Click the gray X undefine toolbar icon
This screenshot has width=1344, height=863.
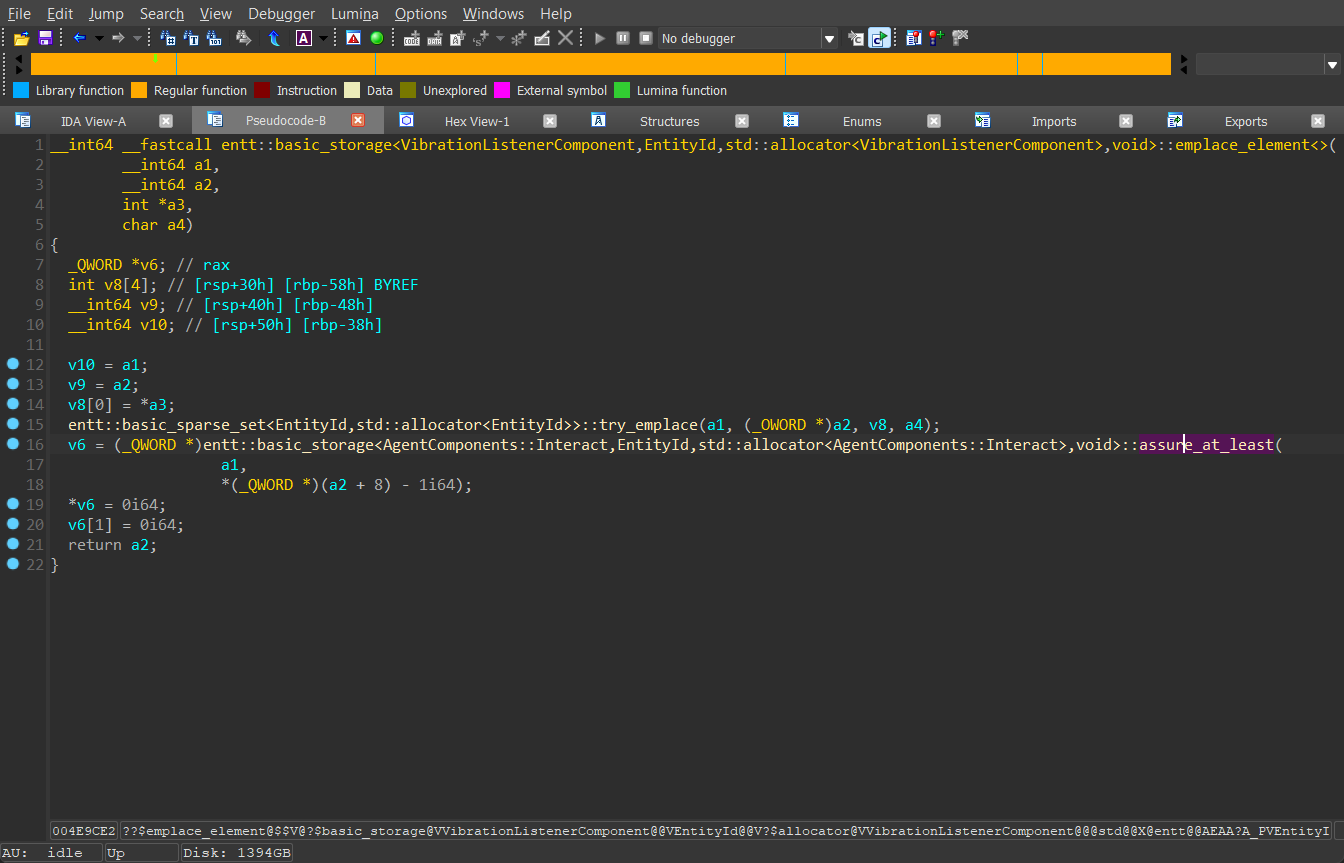[x=566, y=38]
